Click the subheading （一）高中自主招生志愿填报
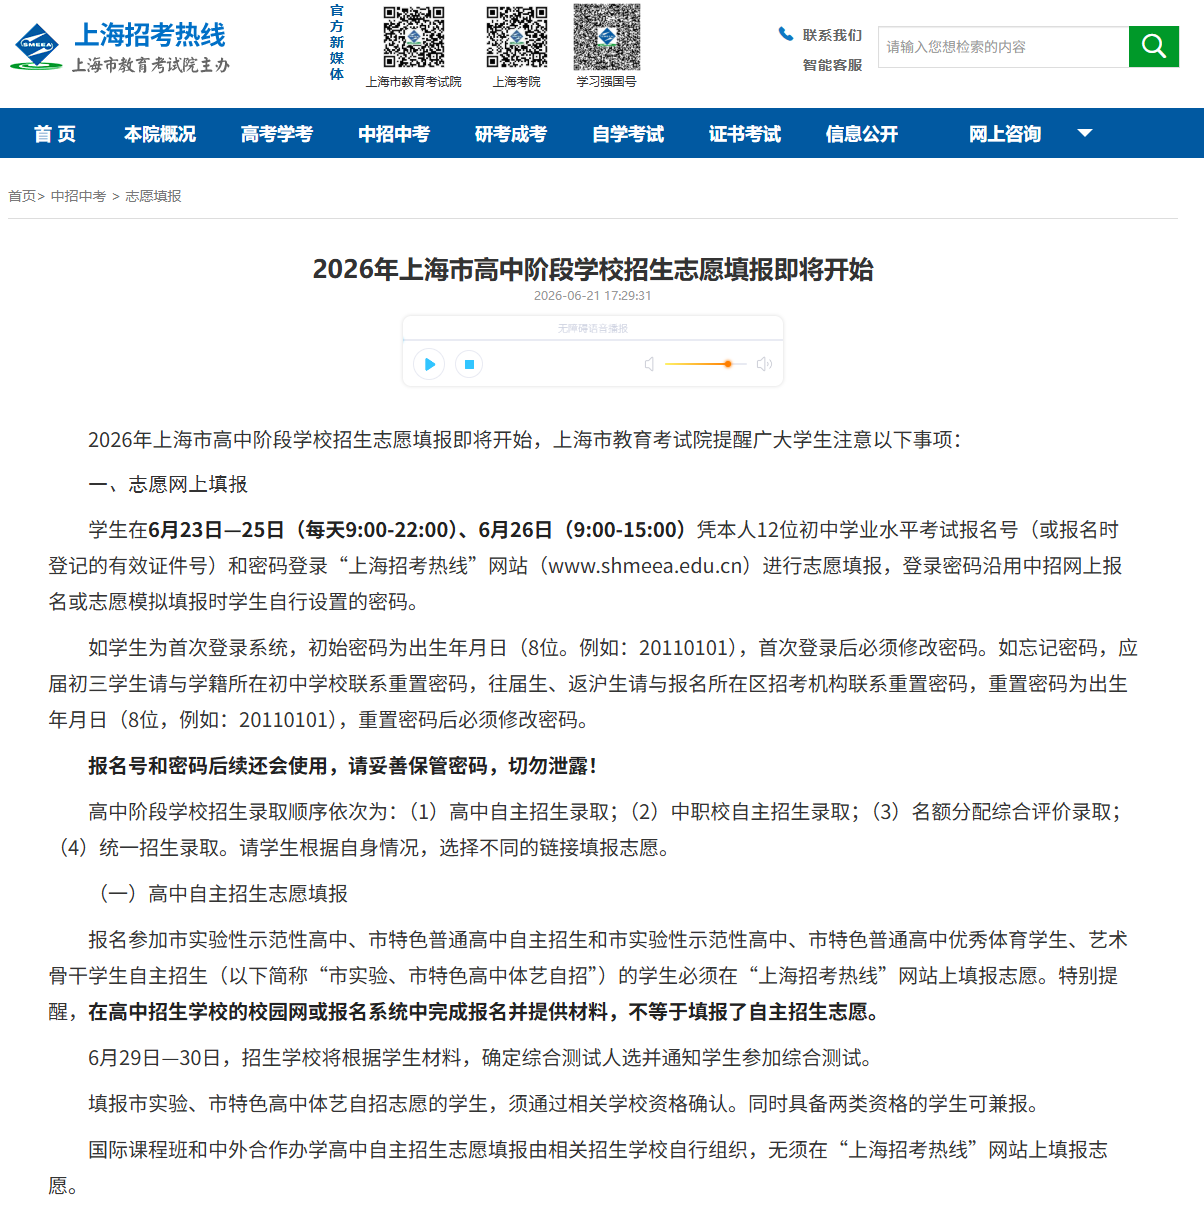This screenshot has height=1212, width=1204. pos(218,894)
